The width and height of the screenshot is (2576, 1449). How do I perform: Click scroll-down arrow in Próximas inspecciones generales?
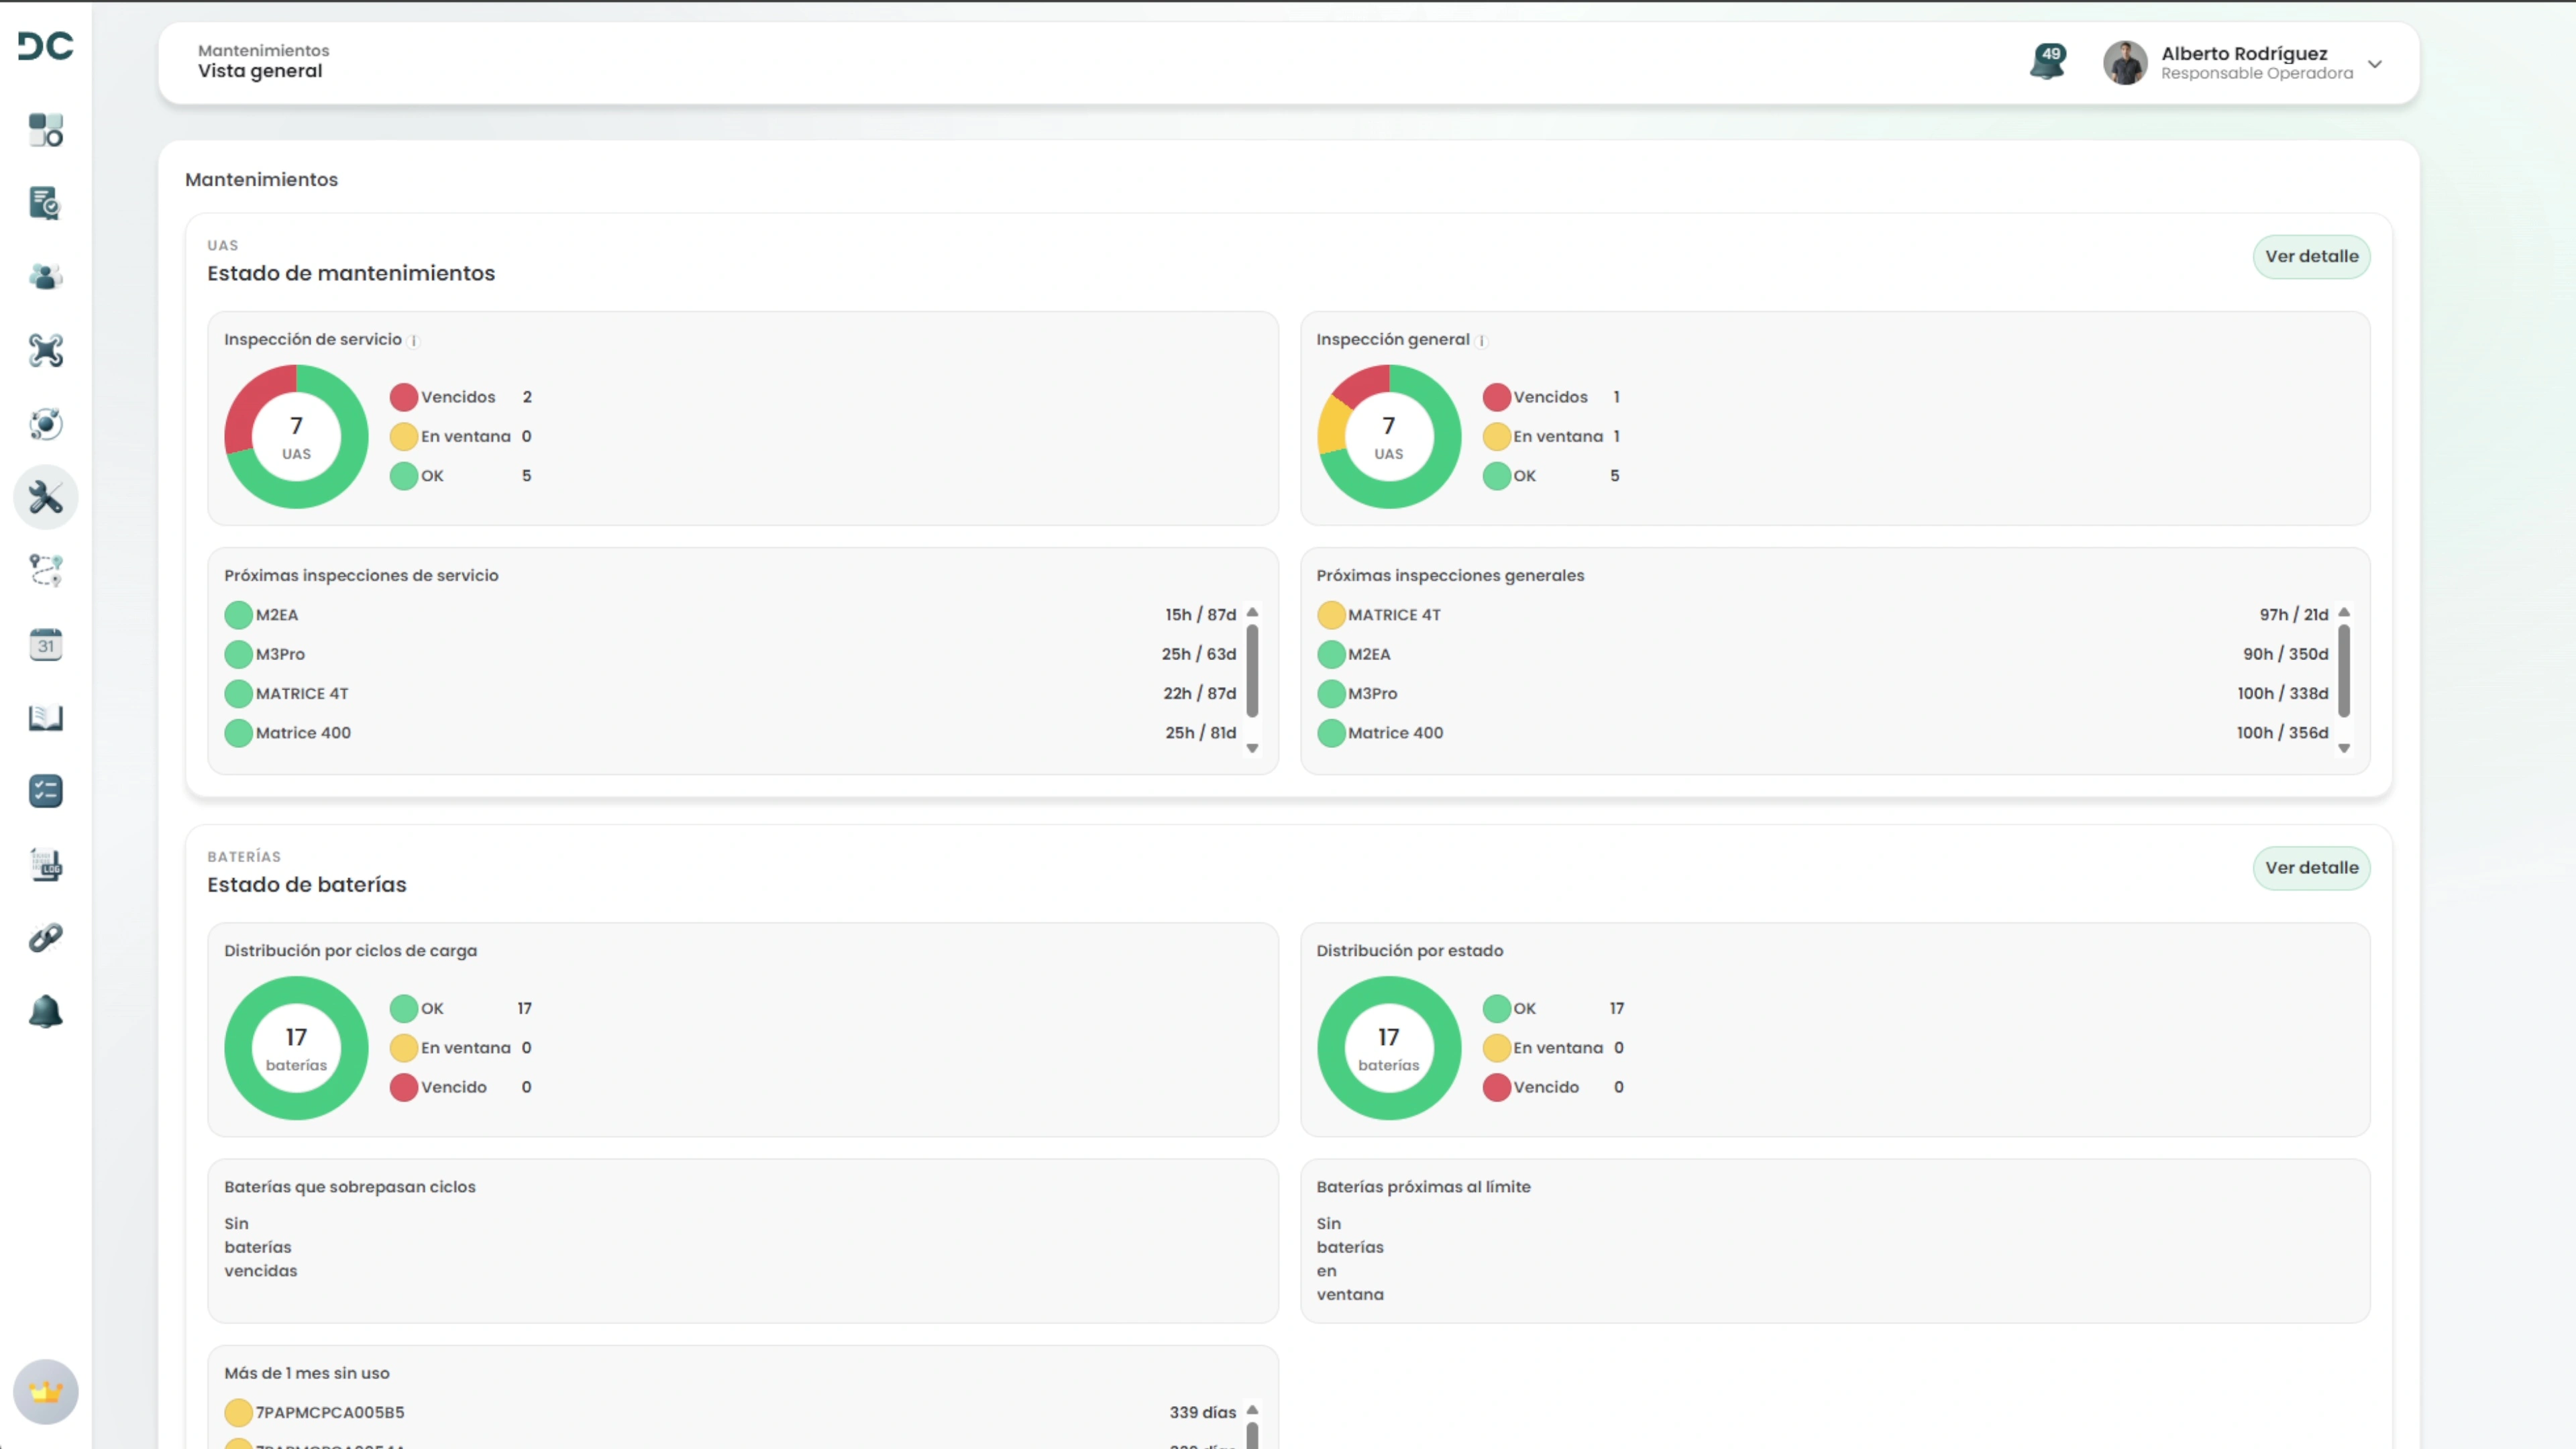click(2344, 748)
